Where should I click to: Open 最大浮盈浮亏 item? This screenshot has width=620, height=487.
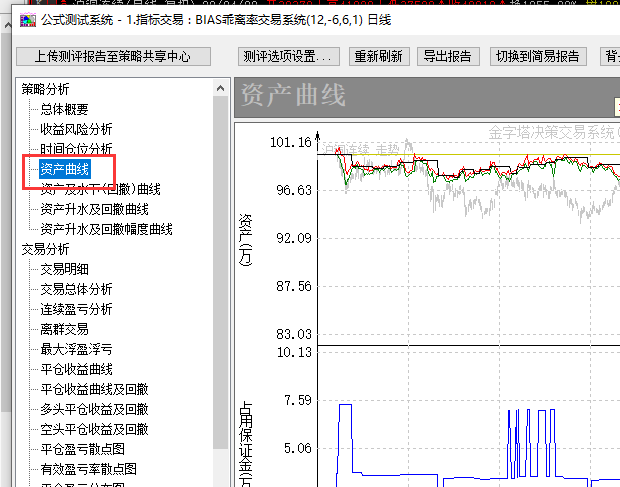pos(76,349)
